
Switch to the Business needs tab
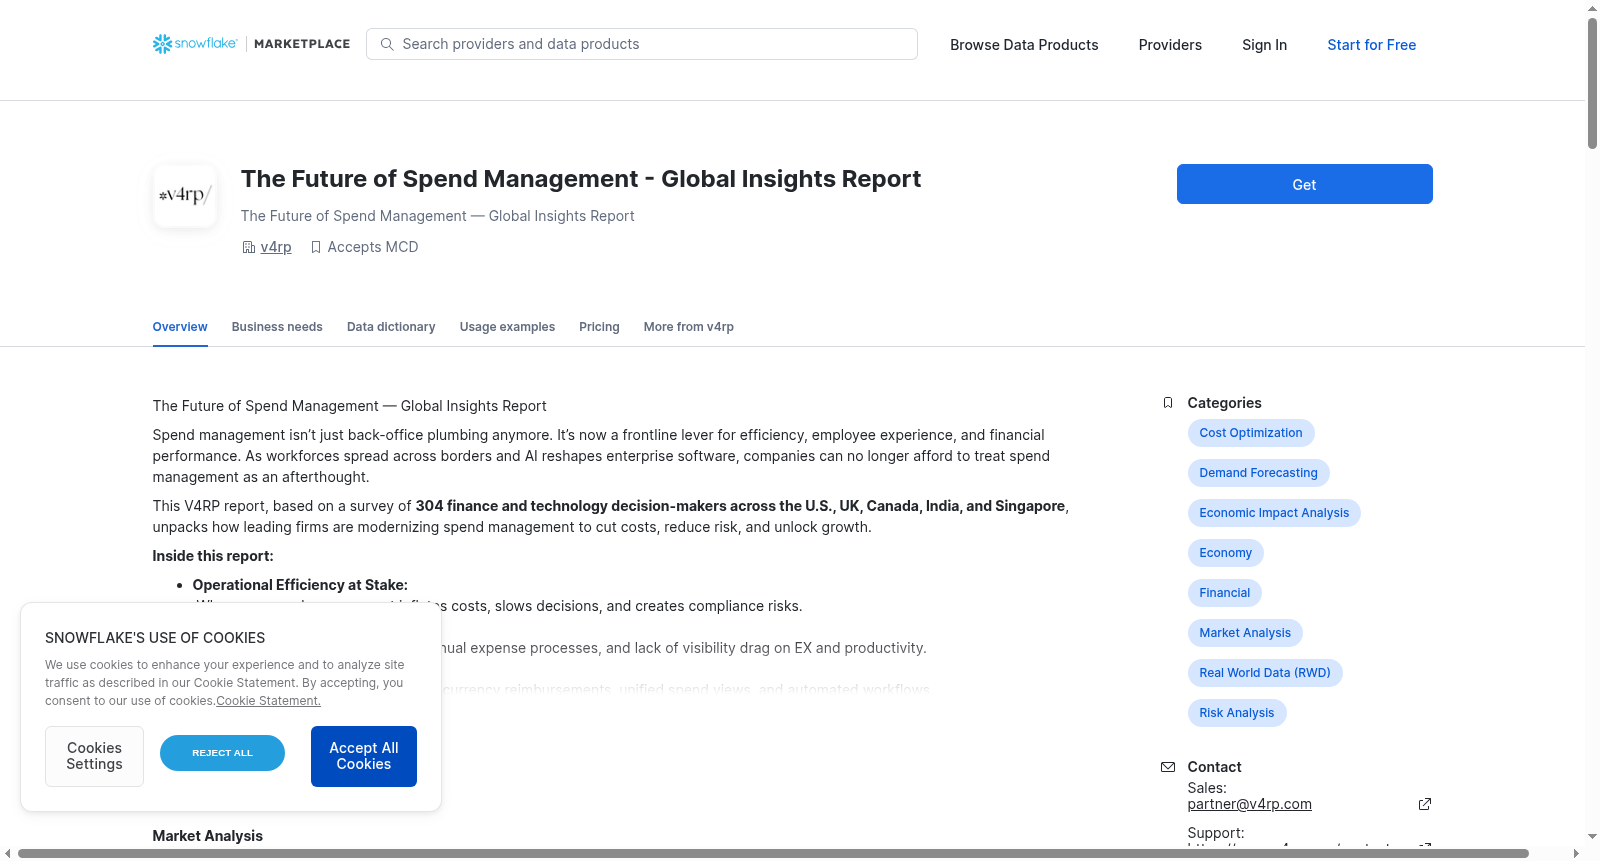click(277, 327)
